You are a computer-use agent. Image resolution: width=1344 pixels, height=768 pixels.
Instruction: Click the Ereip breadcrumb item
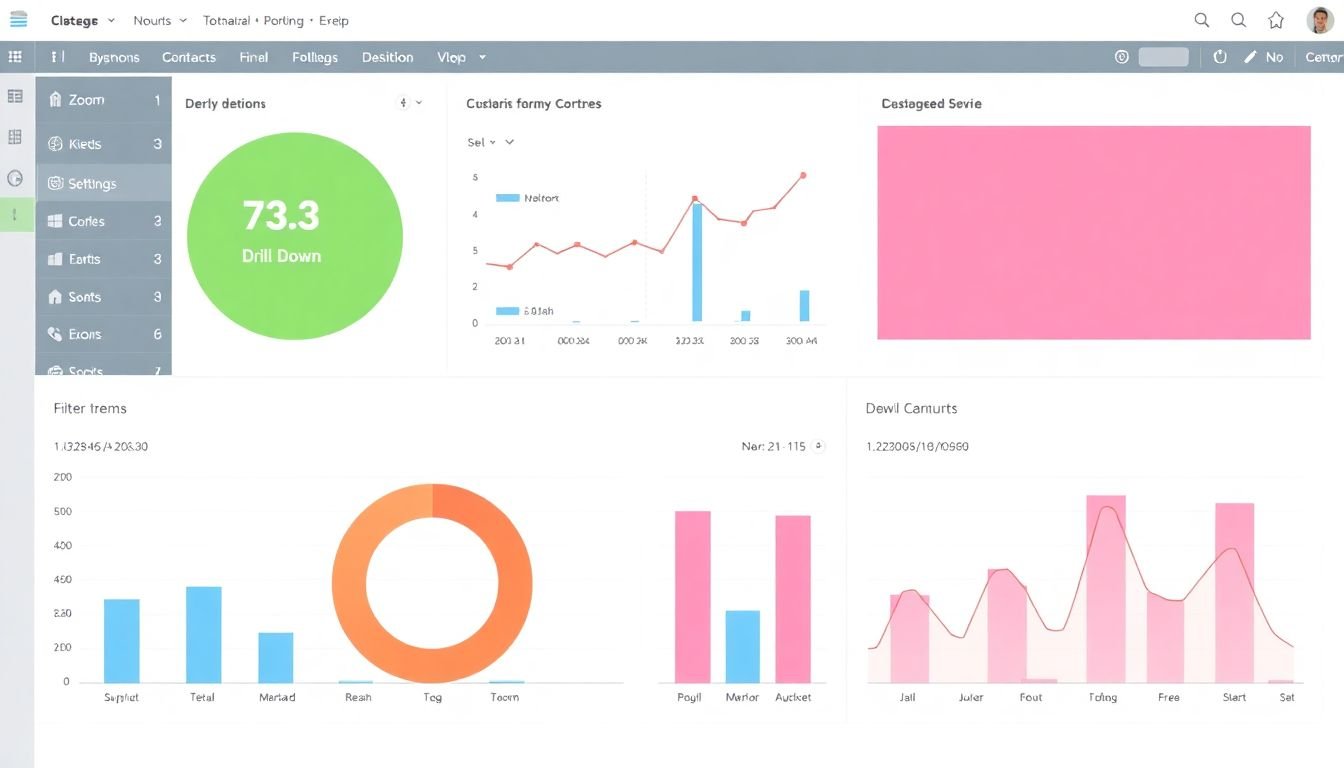click(333, 20)
